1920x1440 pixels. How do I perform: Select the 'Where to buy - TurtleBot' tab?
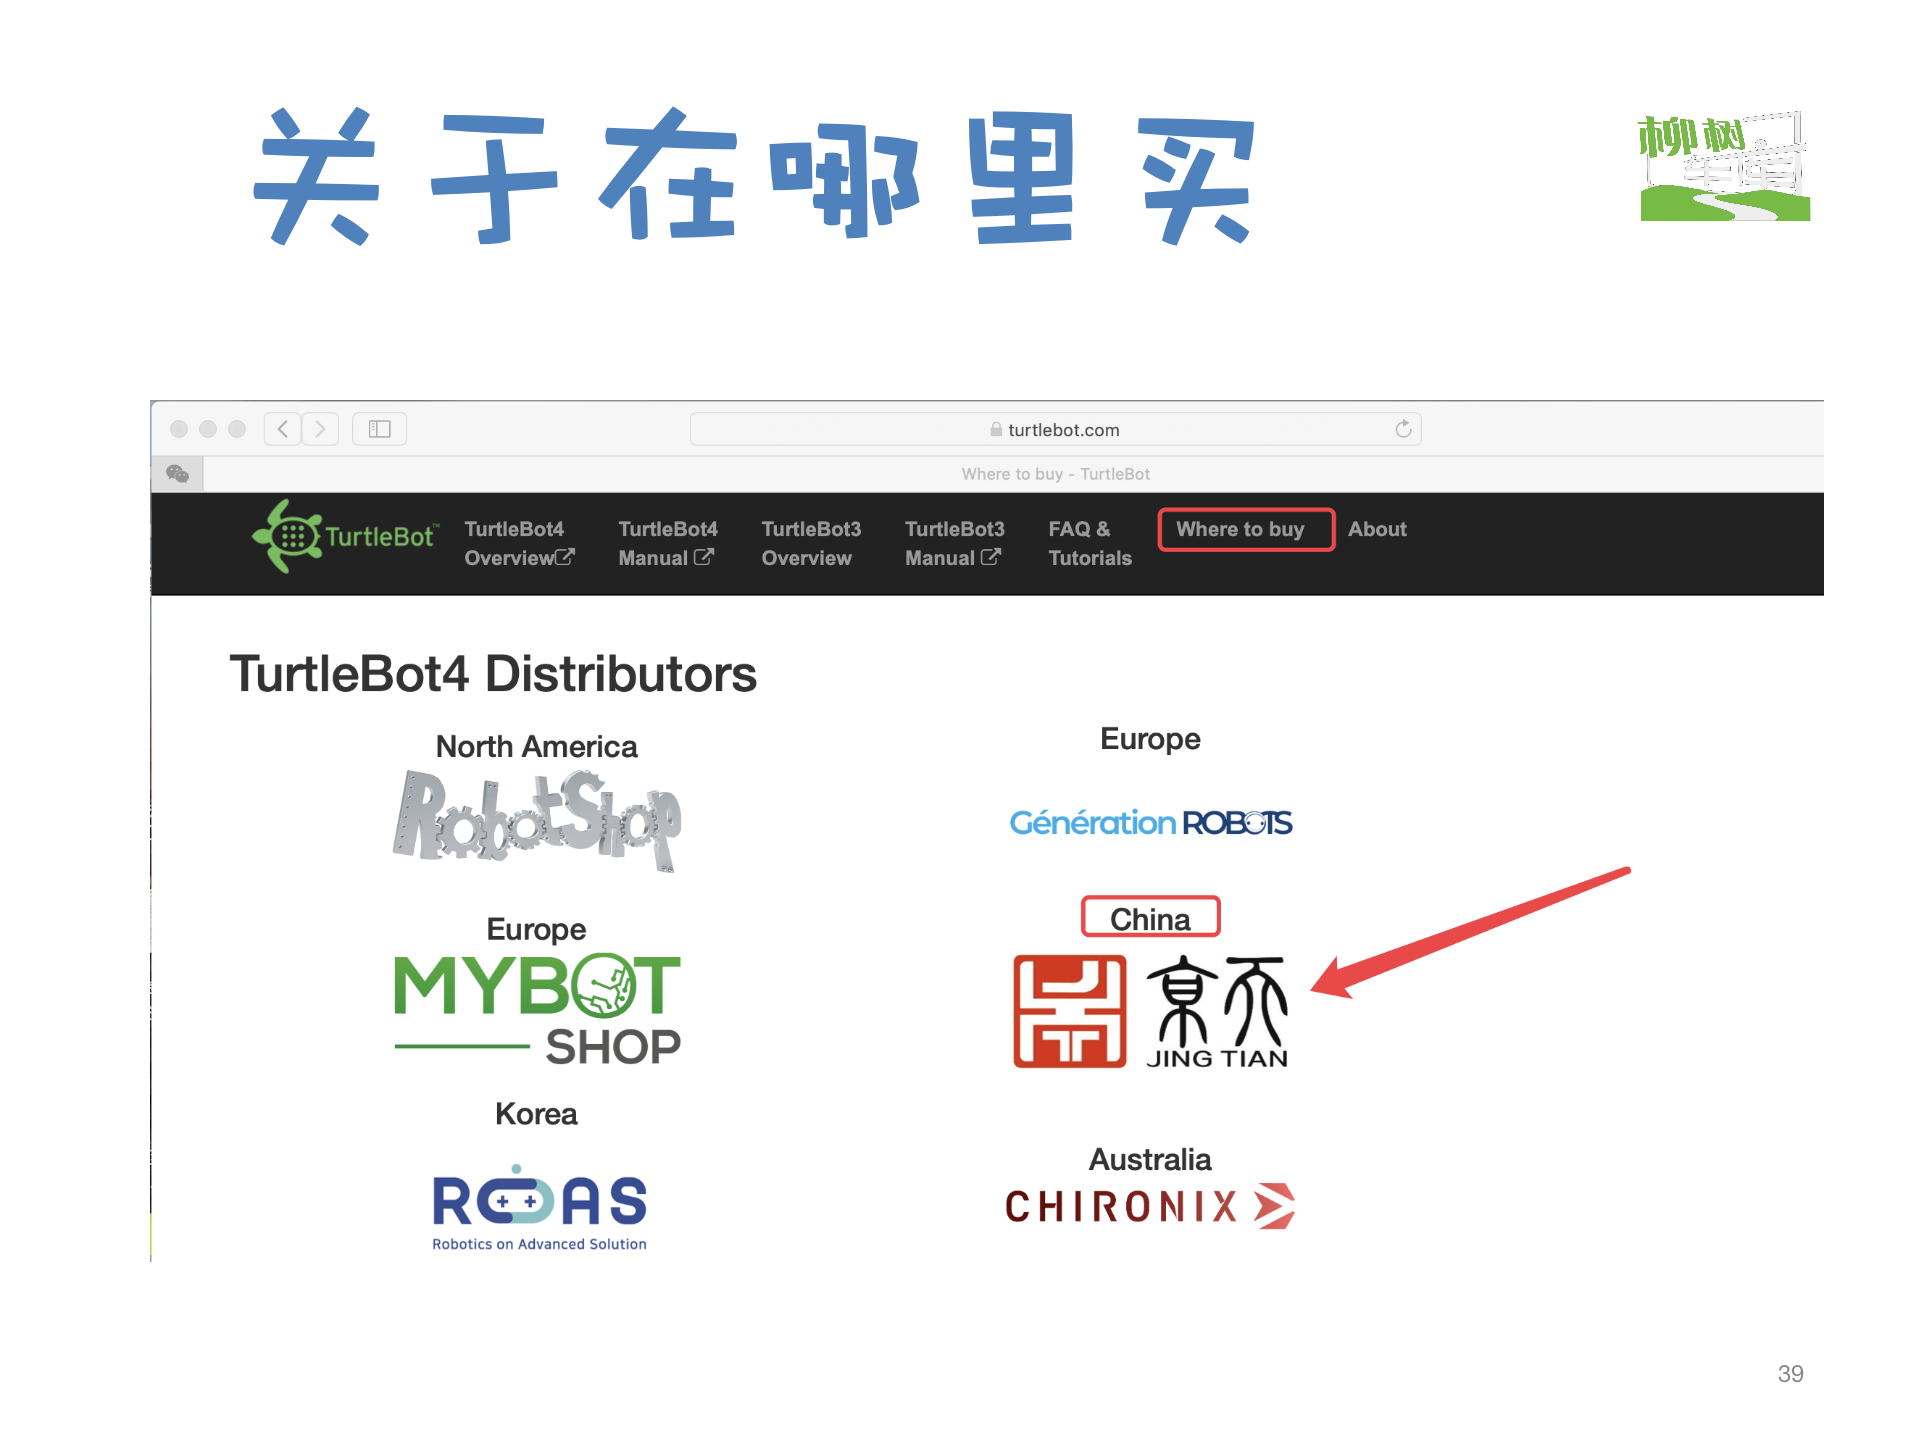click(x=1056, y=474)
